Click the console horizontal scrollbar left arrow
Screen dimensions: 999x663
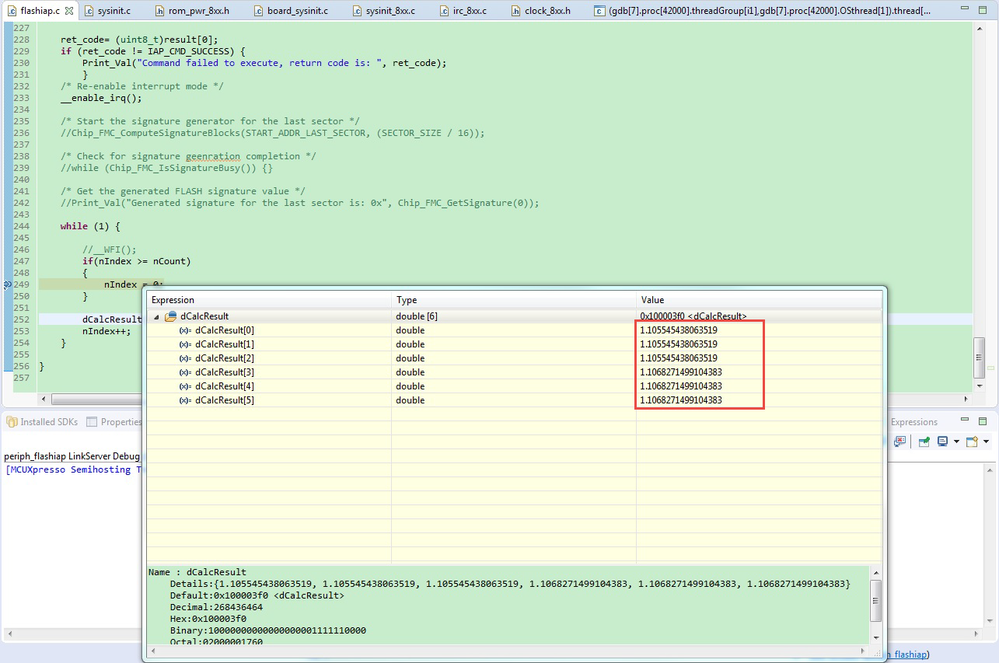coord(9,634)
